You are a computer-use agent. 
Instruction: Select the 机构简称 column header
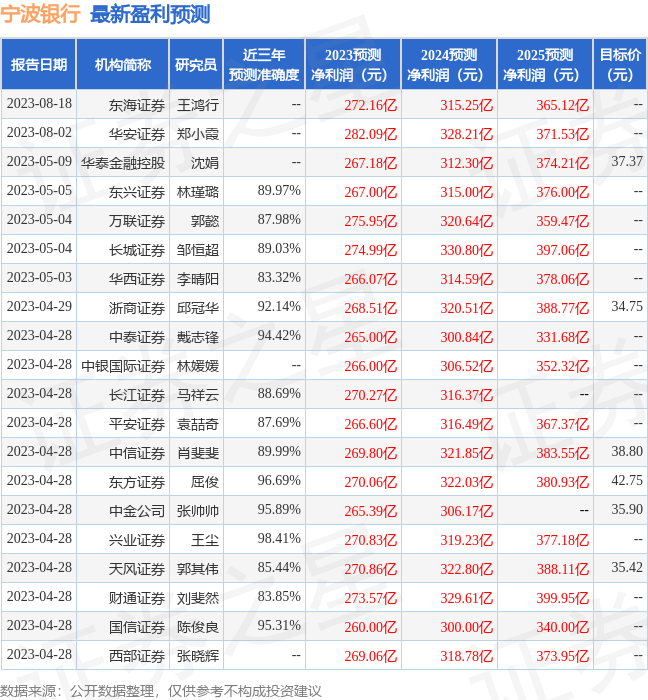pos(123,64)
